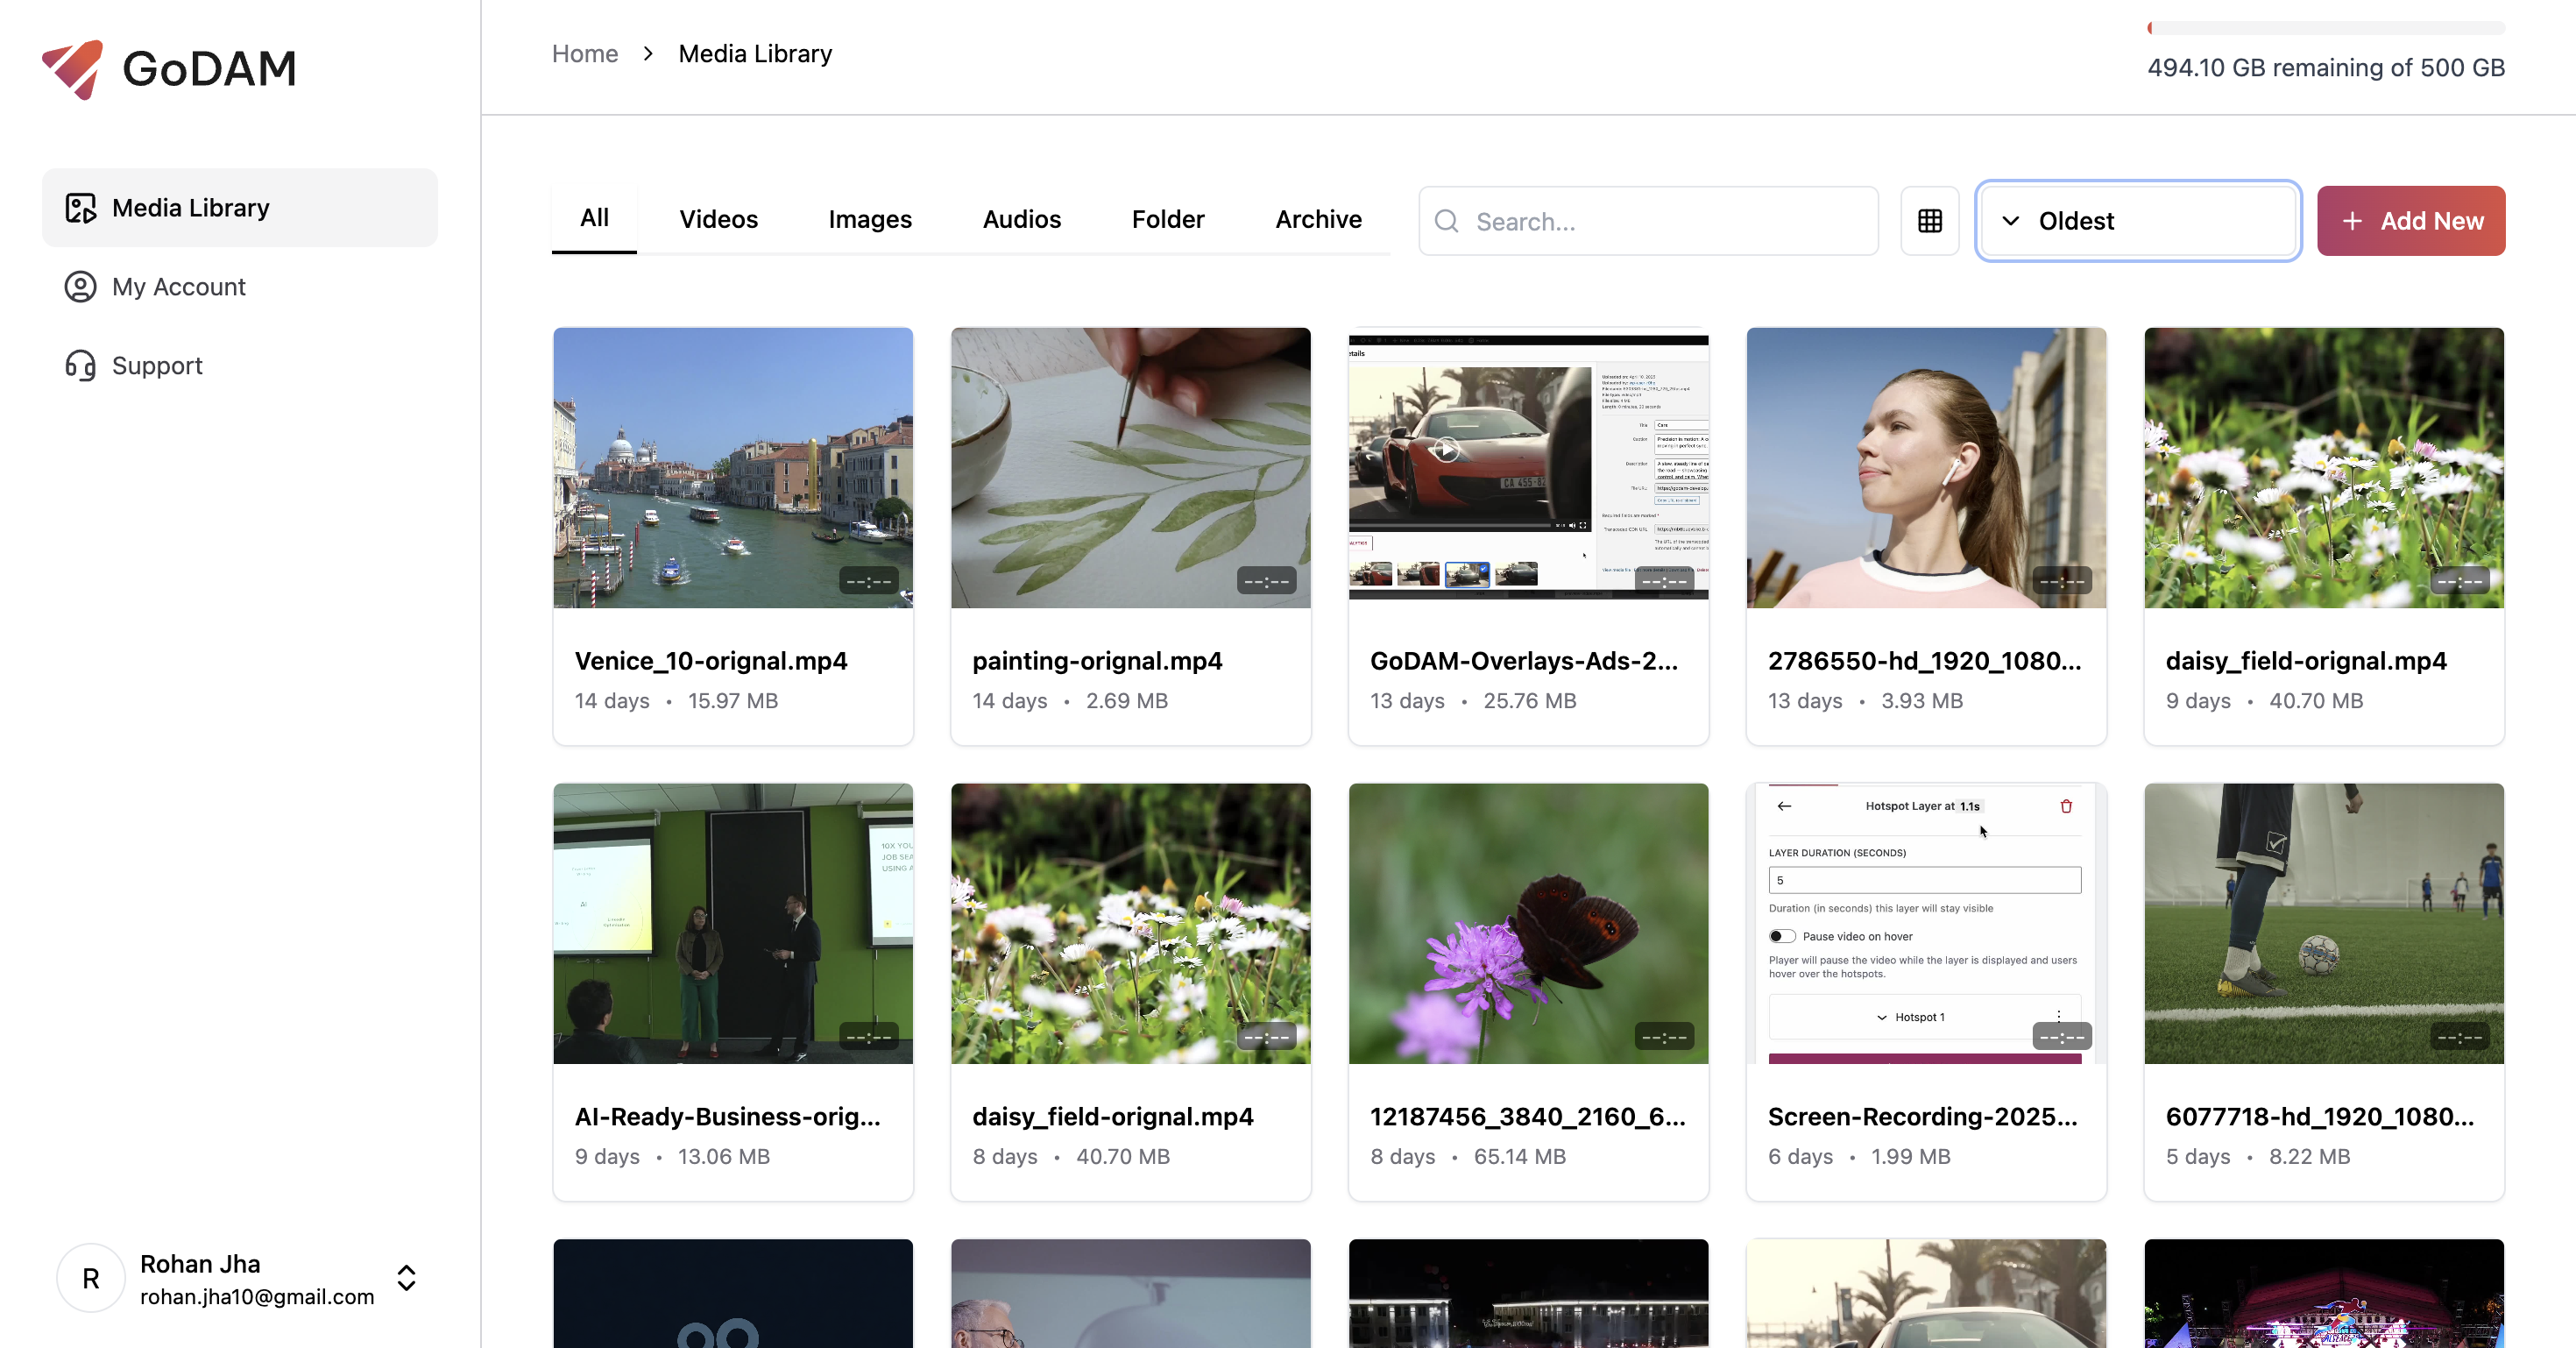Open the 6077718-hd_1920_1080 soccer thumbnail
The width and height of the screenshot is (2576, 1348).
click(2324, 924)
